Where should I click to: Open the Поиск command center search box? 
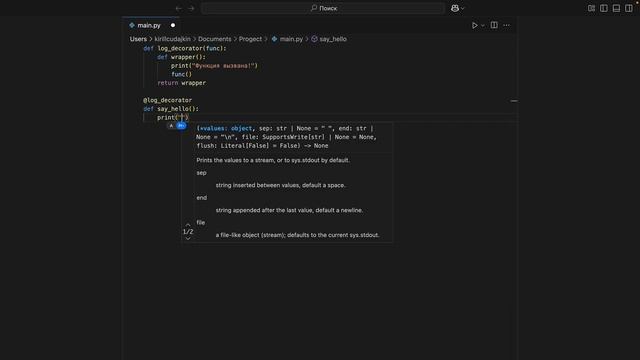click(323, 8)
